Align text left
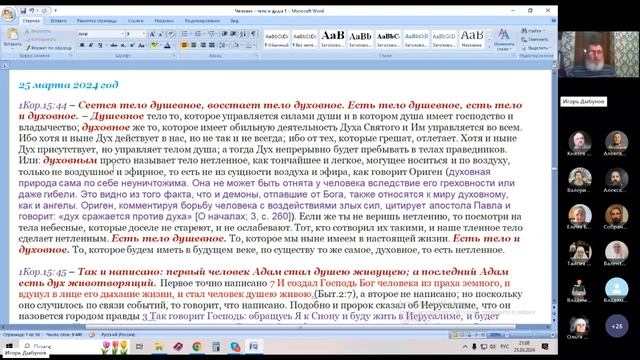 click(x=184, y=45)
